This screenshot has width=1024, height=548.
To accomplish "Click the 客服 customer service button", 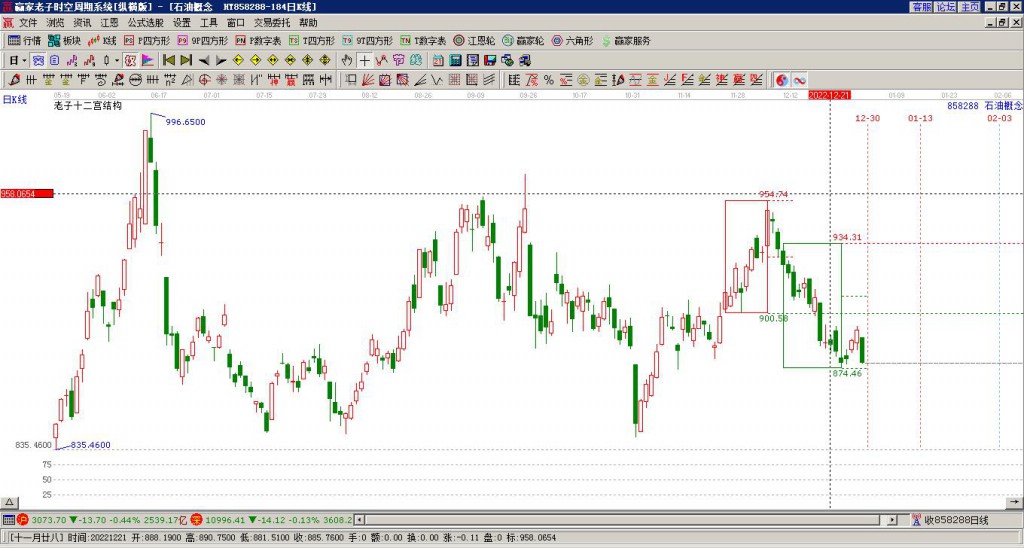I will click(921, 7).
